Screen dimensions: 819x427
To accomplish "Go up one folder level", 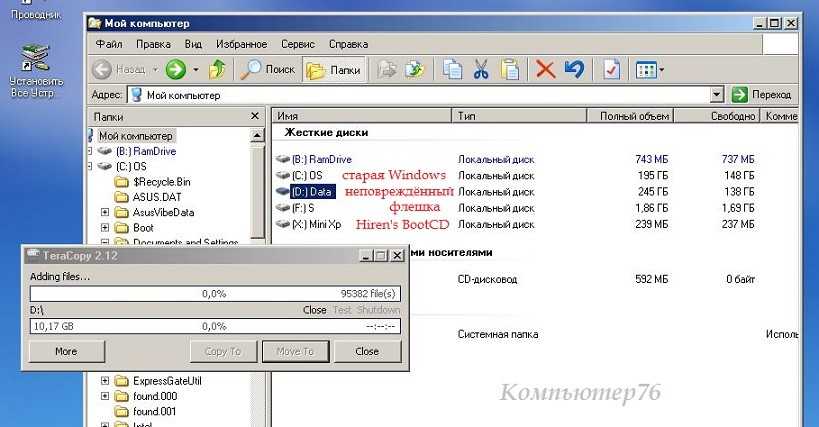I will 217,69.
